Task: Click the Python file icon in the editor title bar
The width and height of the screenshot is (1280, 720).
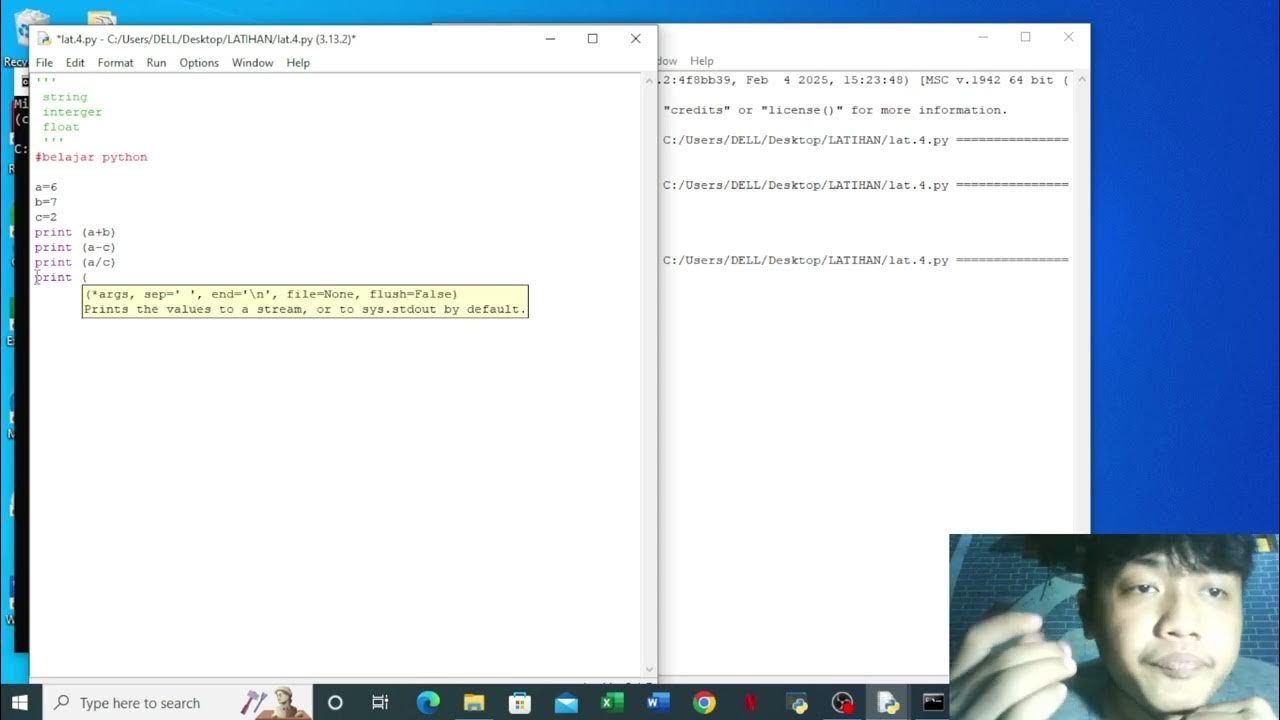Action: (44, 39)
